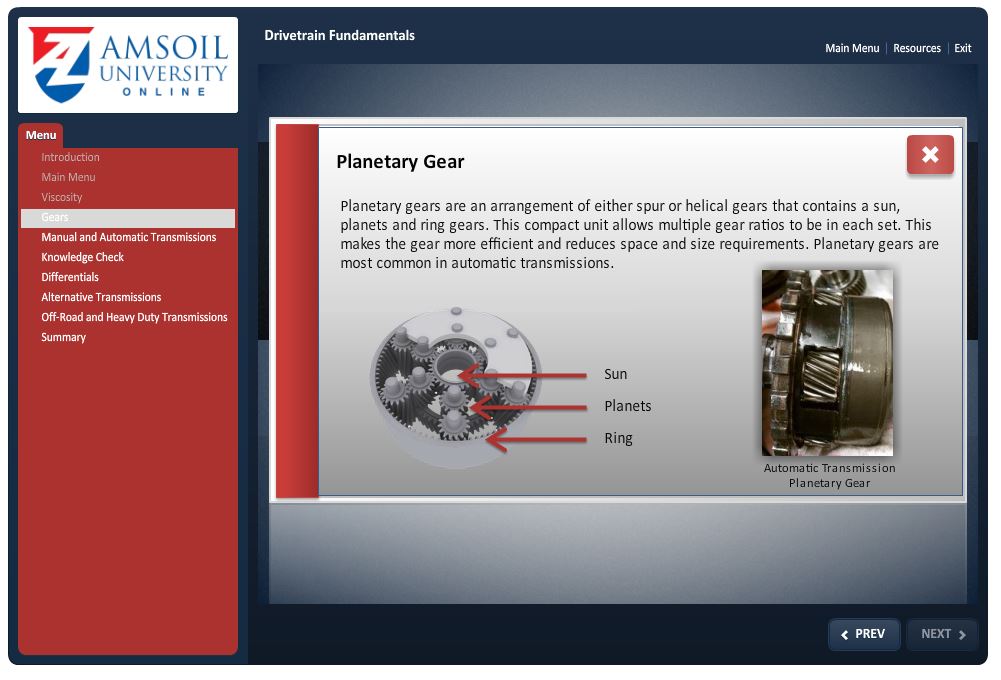Click Main Menu link in top bar
This screenshot has width=1001, height=680.
coord(852,48)
